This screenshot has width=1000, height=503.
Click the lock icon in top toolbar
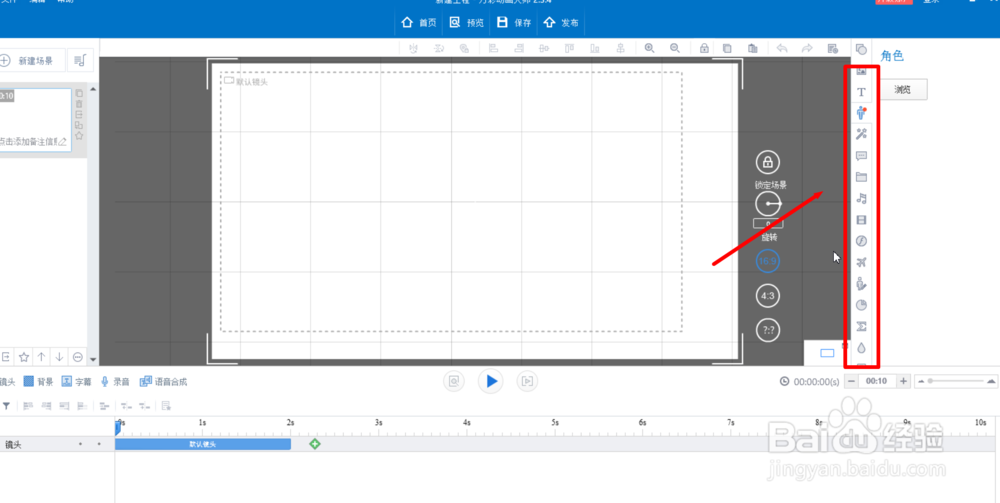[x=703, y=48]
